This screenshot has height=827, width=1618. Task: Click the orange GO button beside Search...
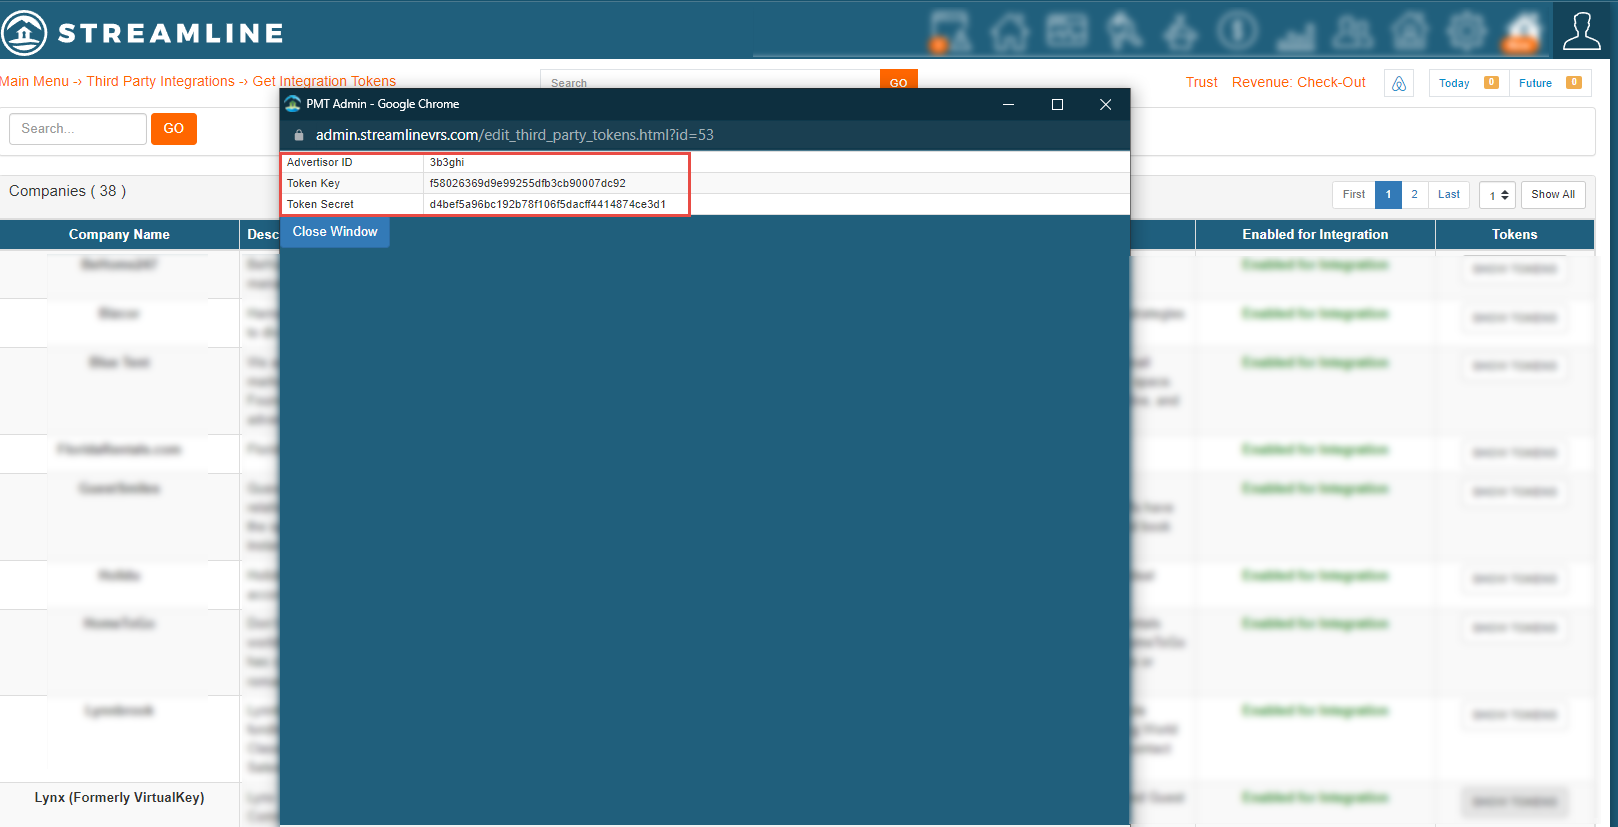tap(174, 129)
